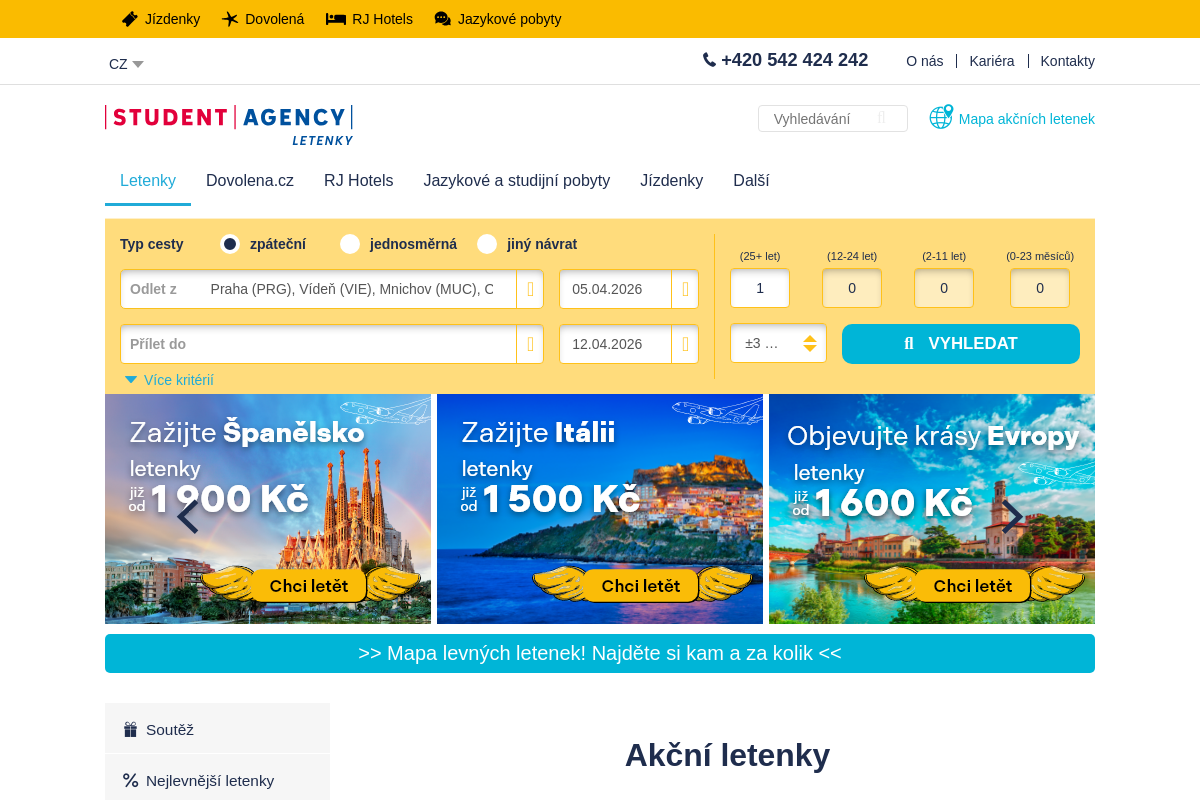
Task: Click the Přílet do destination field
Action: click(x=318, y=344)
